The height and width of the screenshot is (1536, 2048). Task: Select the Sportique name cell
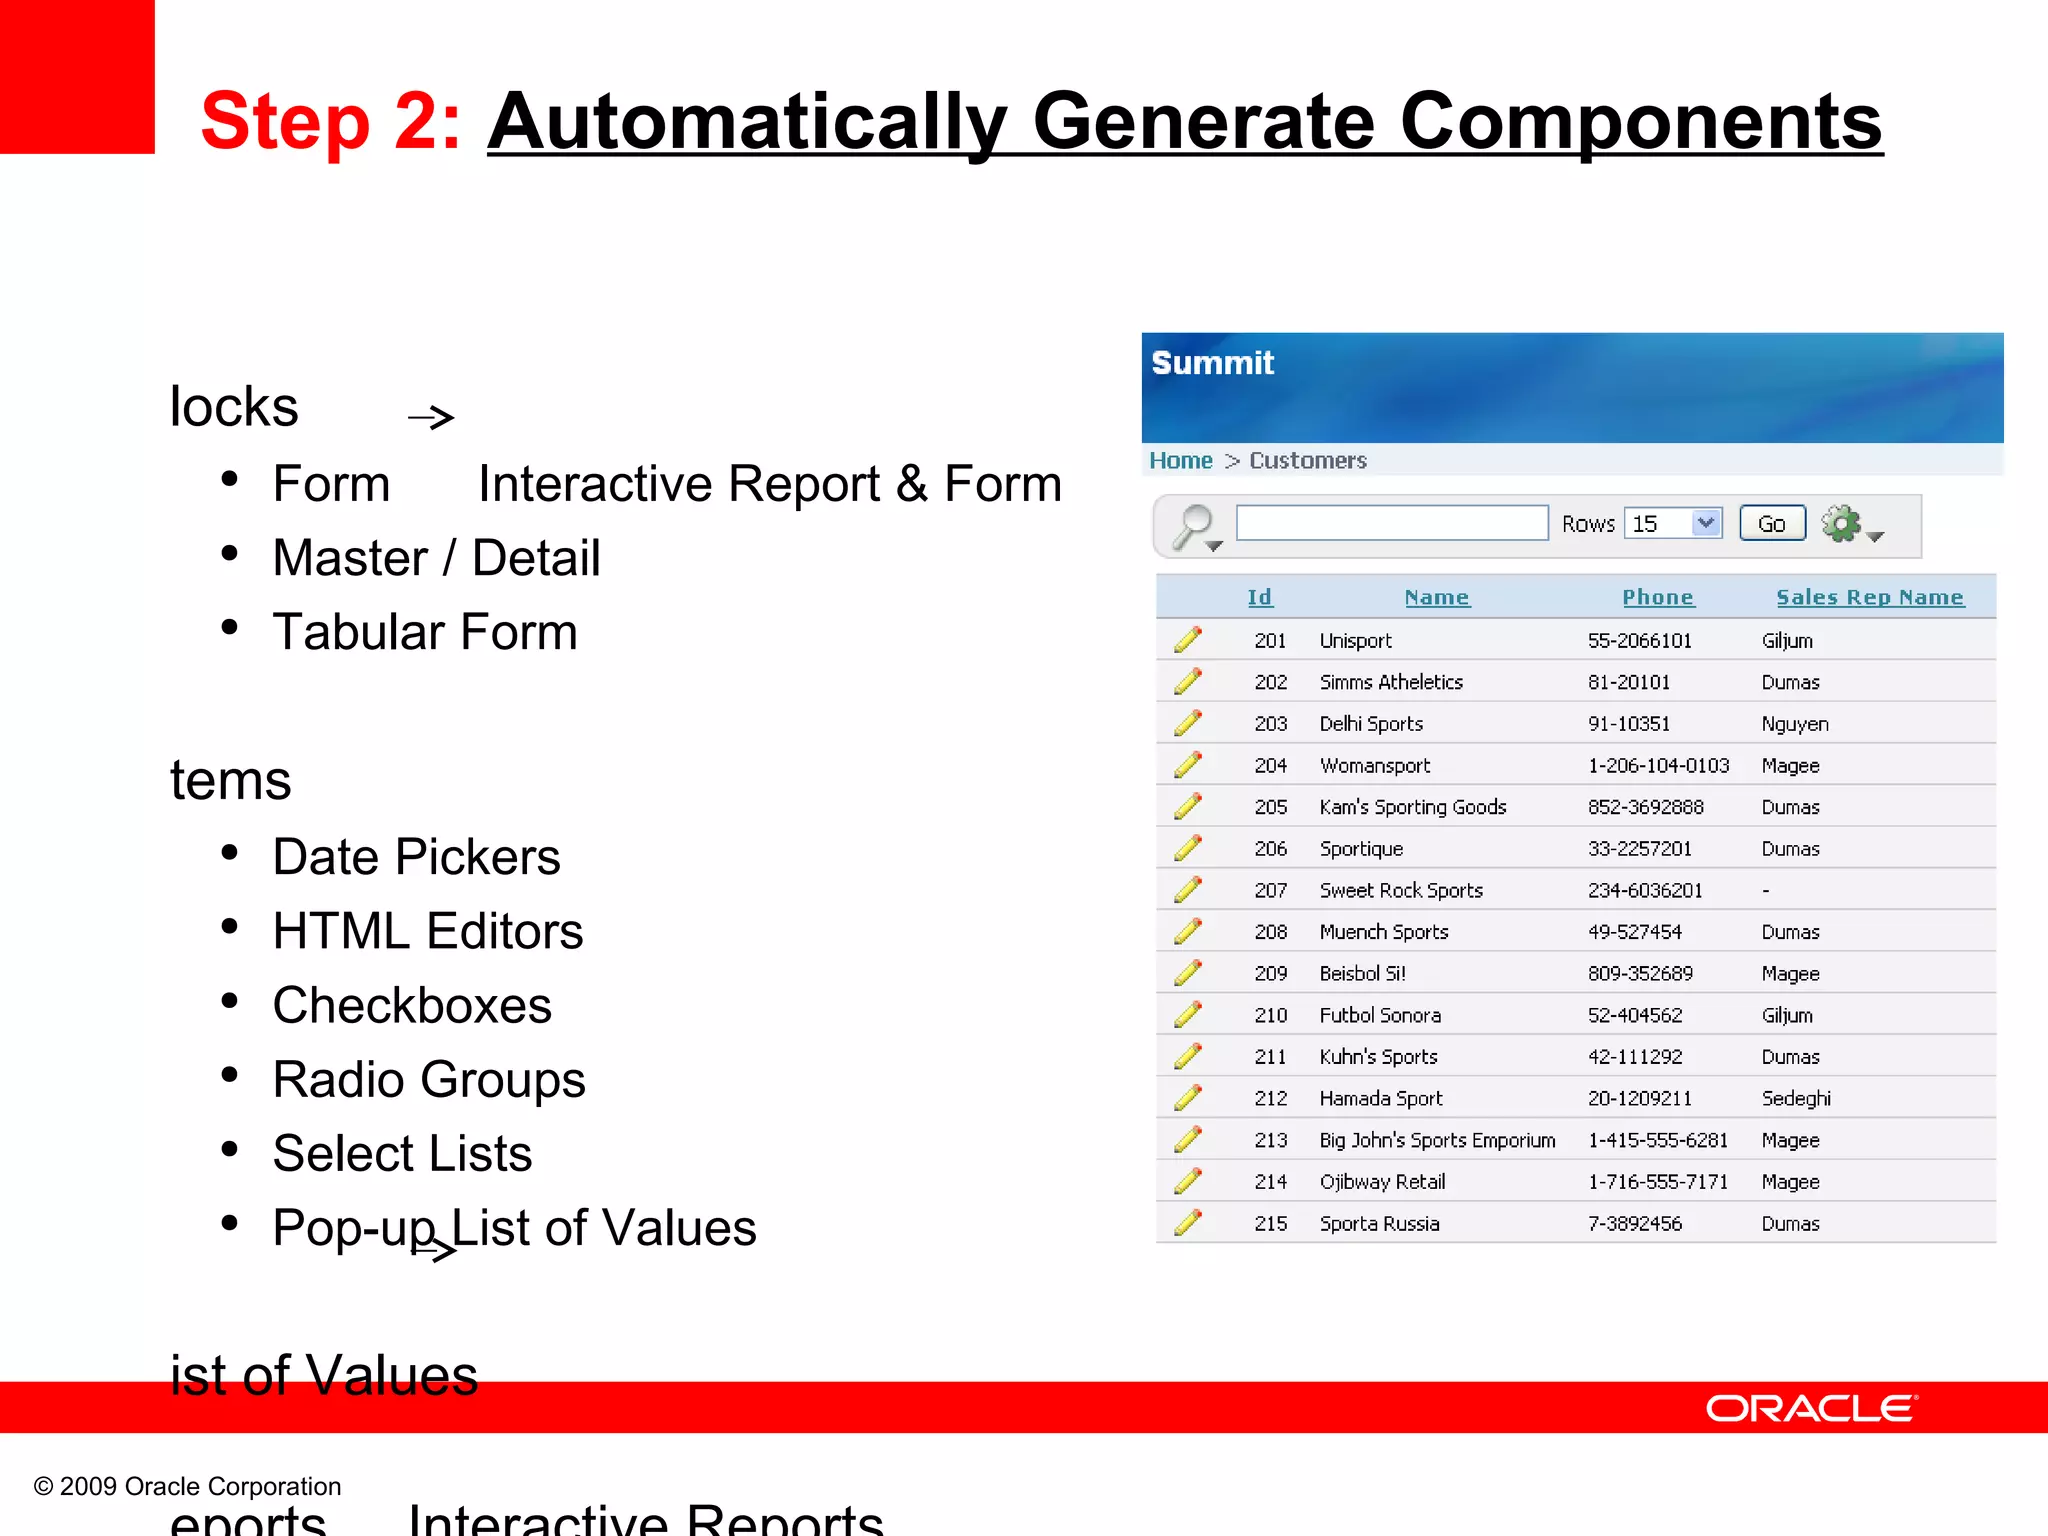point(1361,849)
